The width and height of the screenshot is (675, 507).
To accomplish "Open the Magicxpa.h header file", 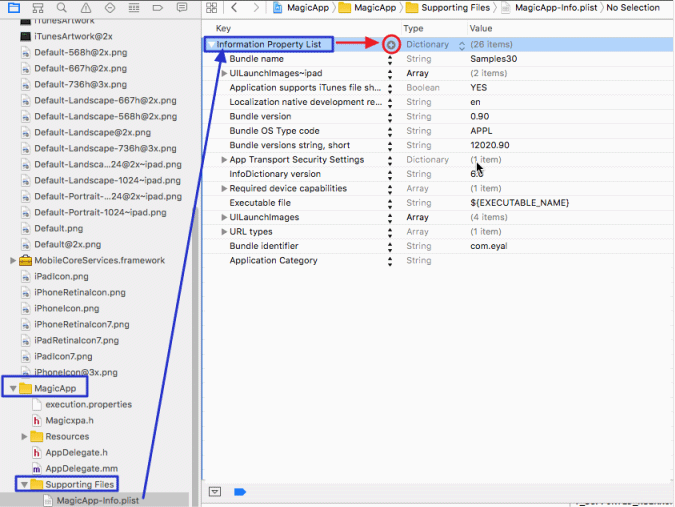I will pyautogui.click(x=69, y=421).
